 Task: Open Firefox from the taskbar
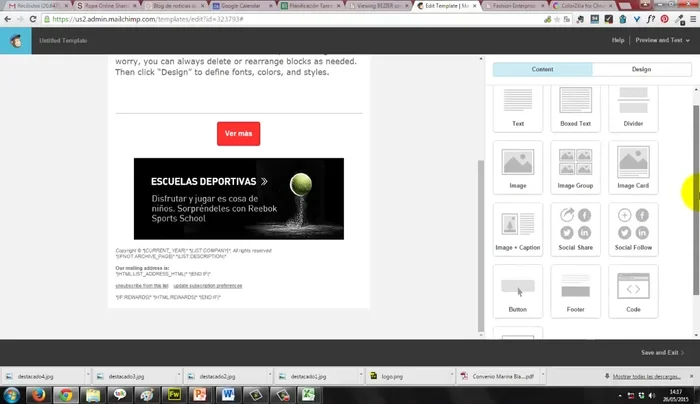click(x=38, y=395)
